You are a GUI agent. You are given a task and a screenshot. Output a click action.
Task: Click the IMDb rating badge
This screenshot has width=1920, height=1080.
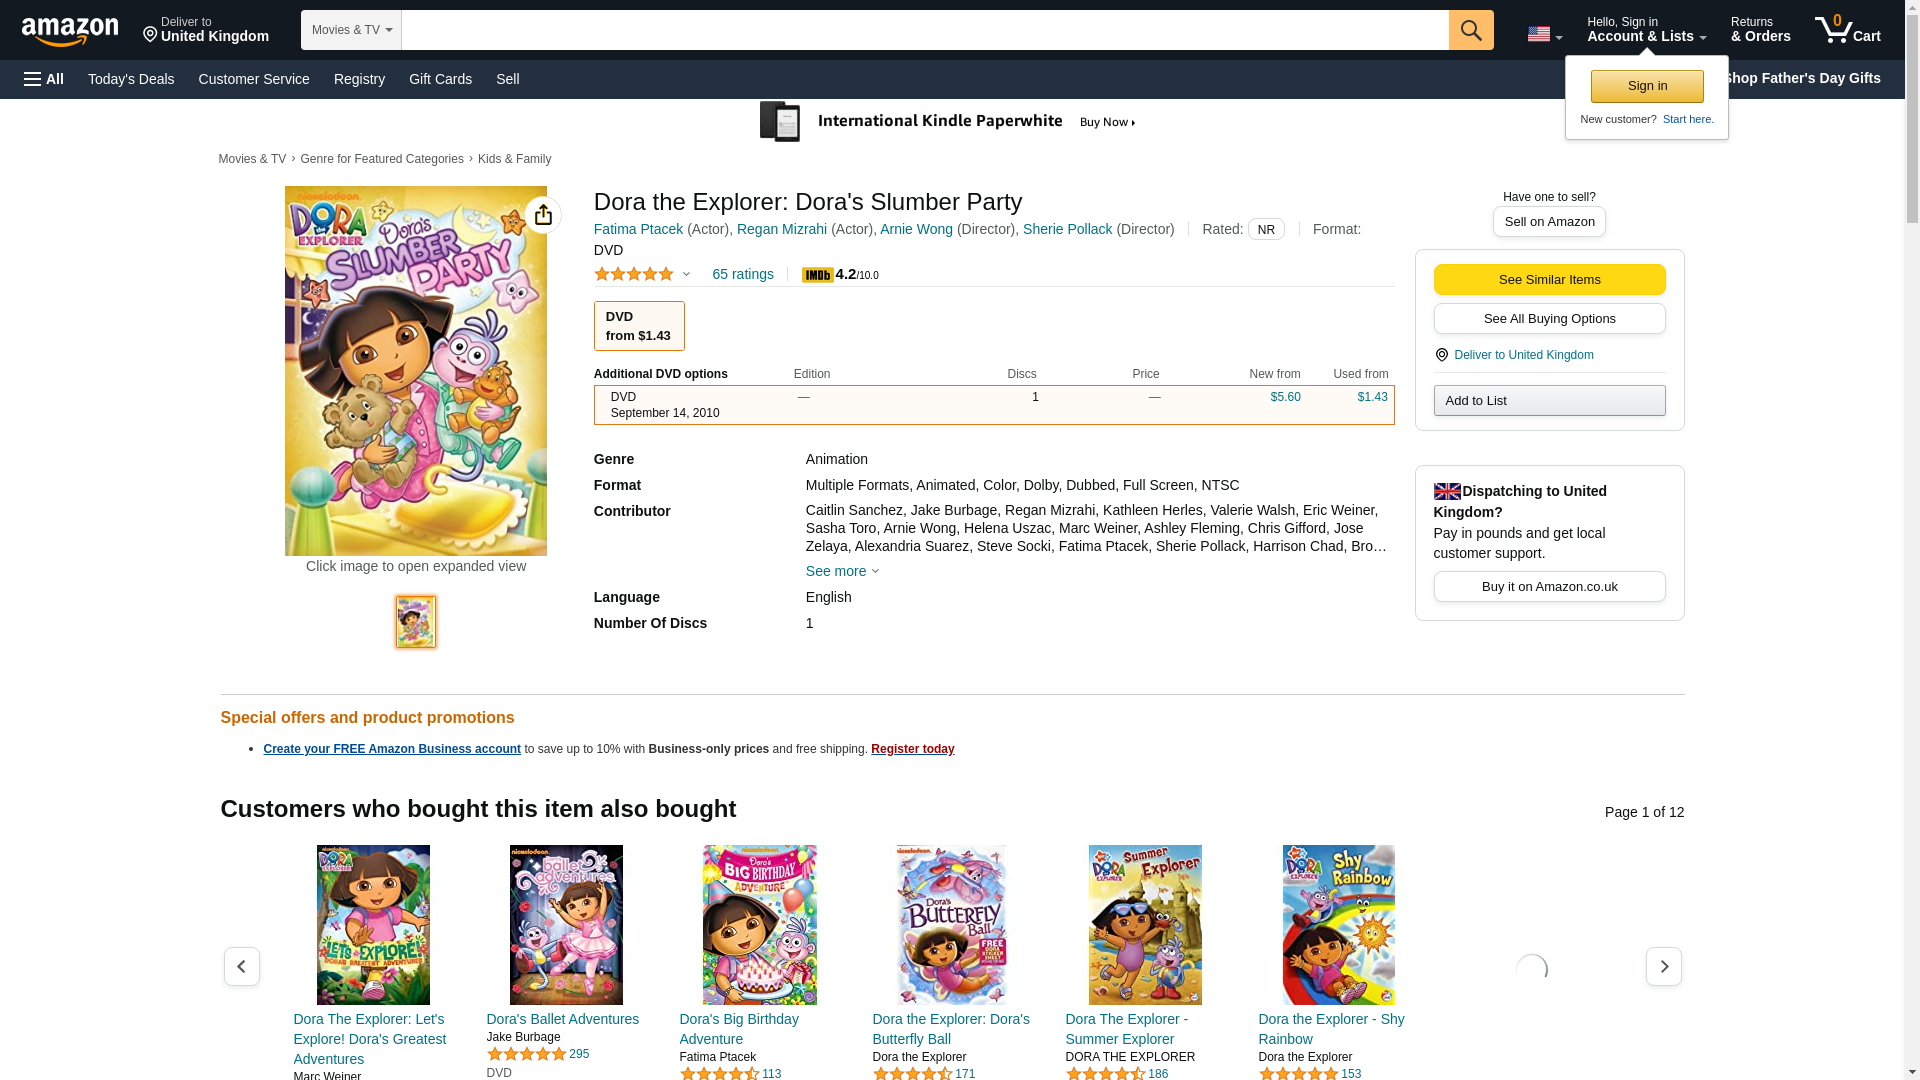click(817, 275)
